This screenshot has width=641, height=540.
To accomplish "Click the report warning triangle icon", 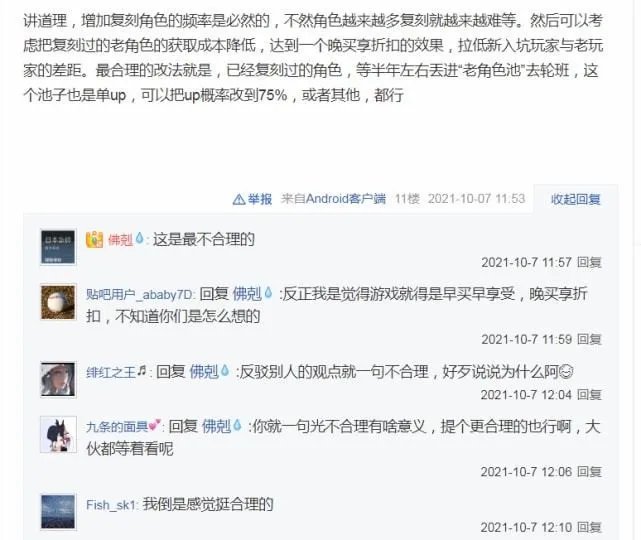I will (239, 199).
